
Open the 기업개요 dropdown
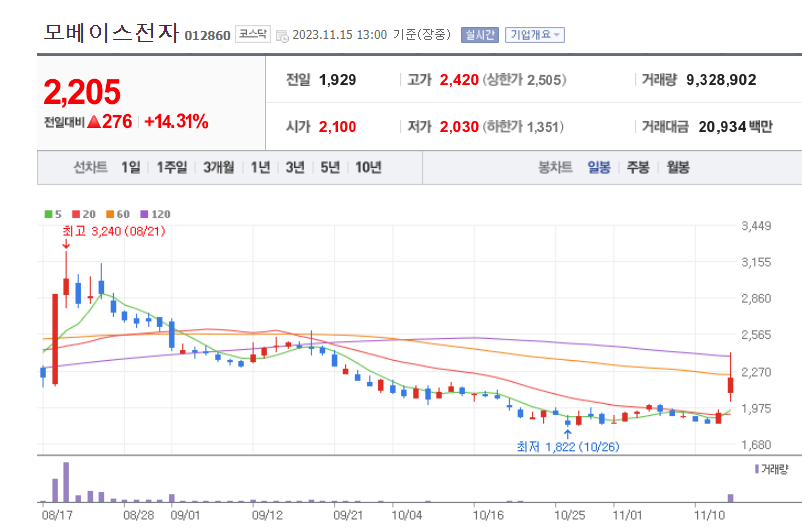point(534,35)
